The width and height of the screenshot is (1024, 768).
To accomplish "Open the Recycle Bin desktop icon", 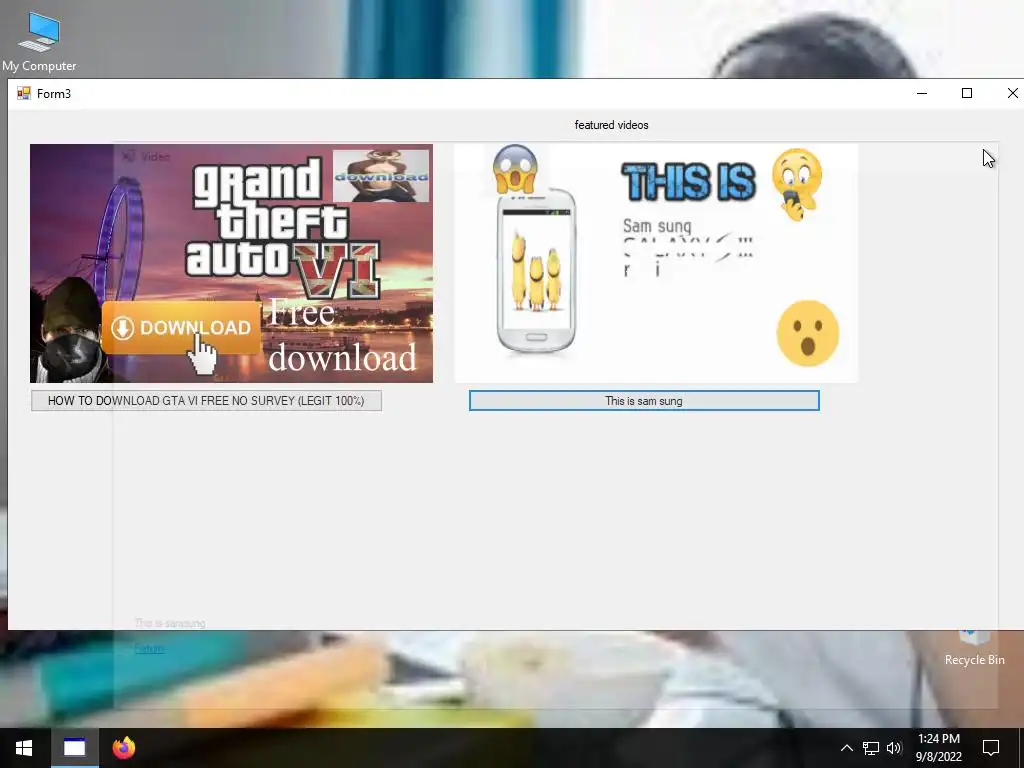I will (x=974, y=649).
